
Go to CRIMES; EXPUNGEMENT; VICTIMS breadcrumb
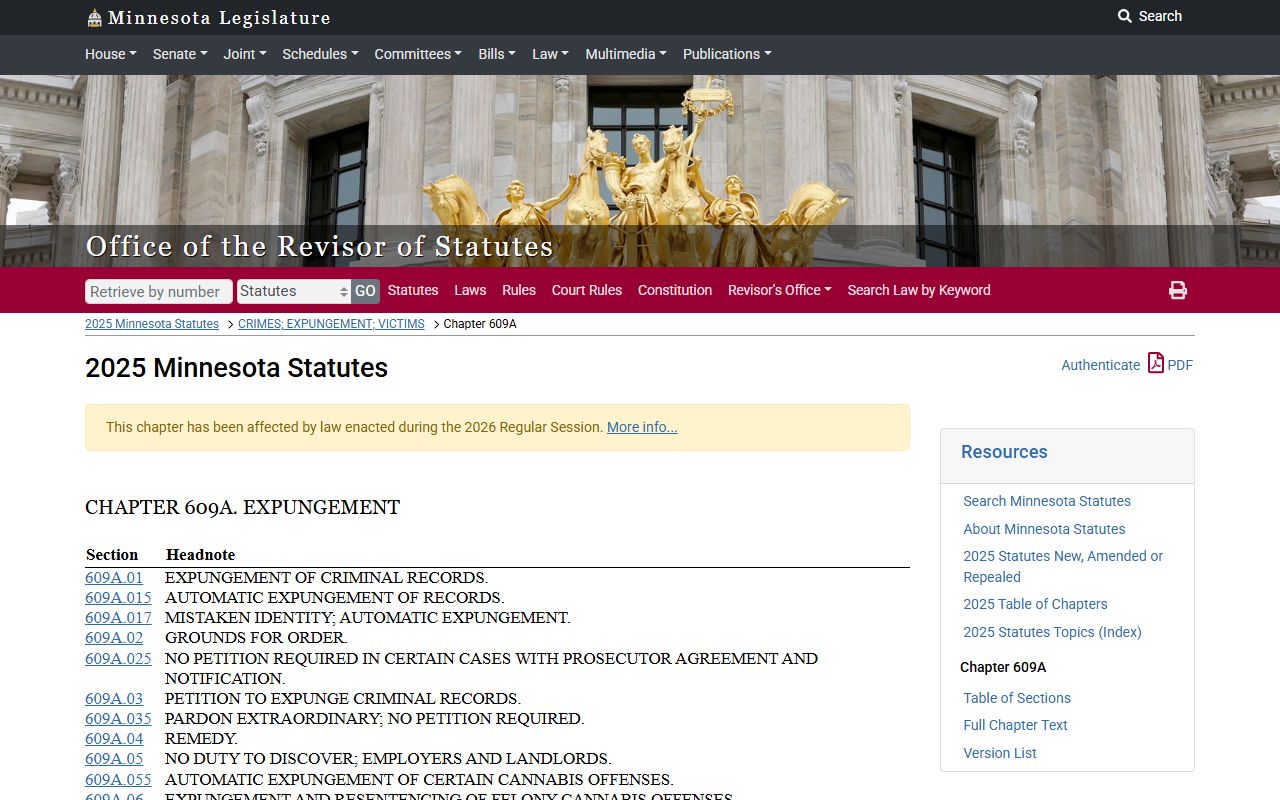tap(331, 324)
